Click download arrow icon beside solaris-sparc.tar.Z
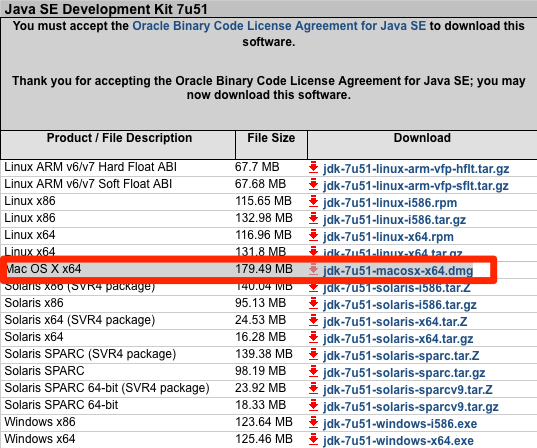 [313, 354]
